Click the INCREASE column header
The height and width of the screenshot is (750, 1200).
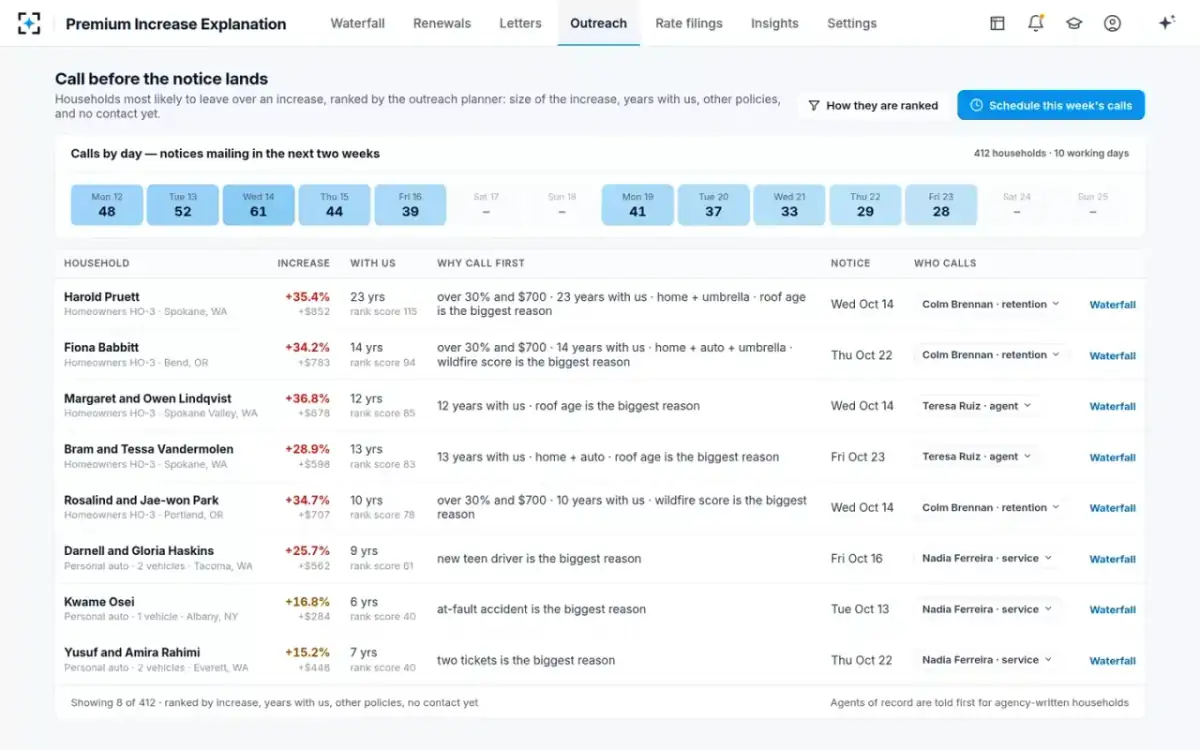click(x=303, y=263)
